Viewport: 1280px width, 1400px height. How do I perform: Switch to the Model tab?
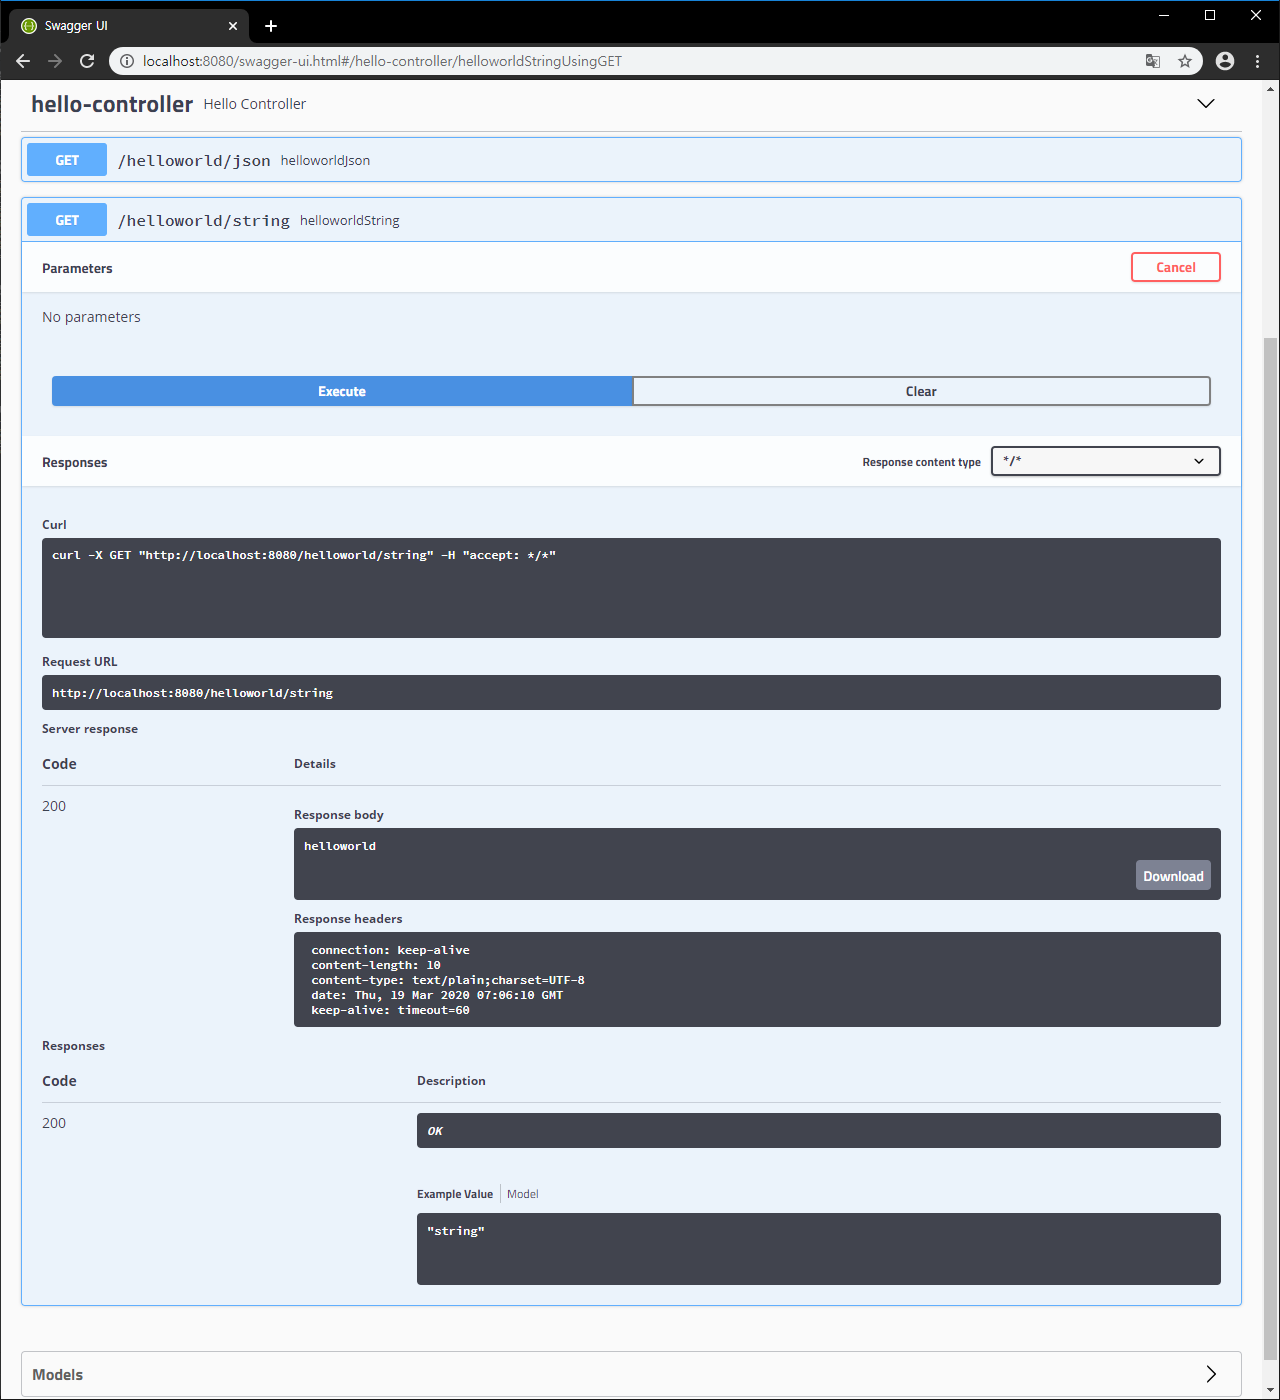[523, 1194]
